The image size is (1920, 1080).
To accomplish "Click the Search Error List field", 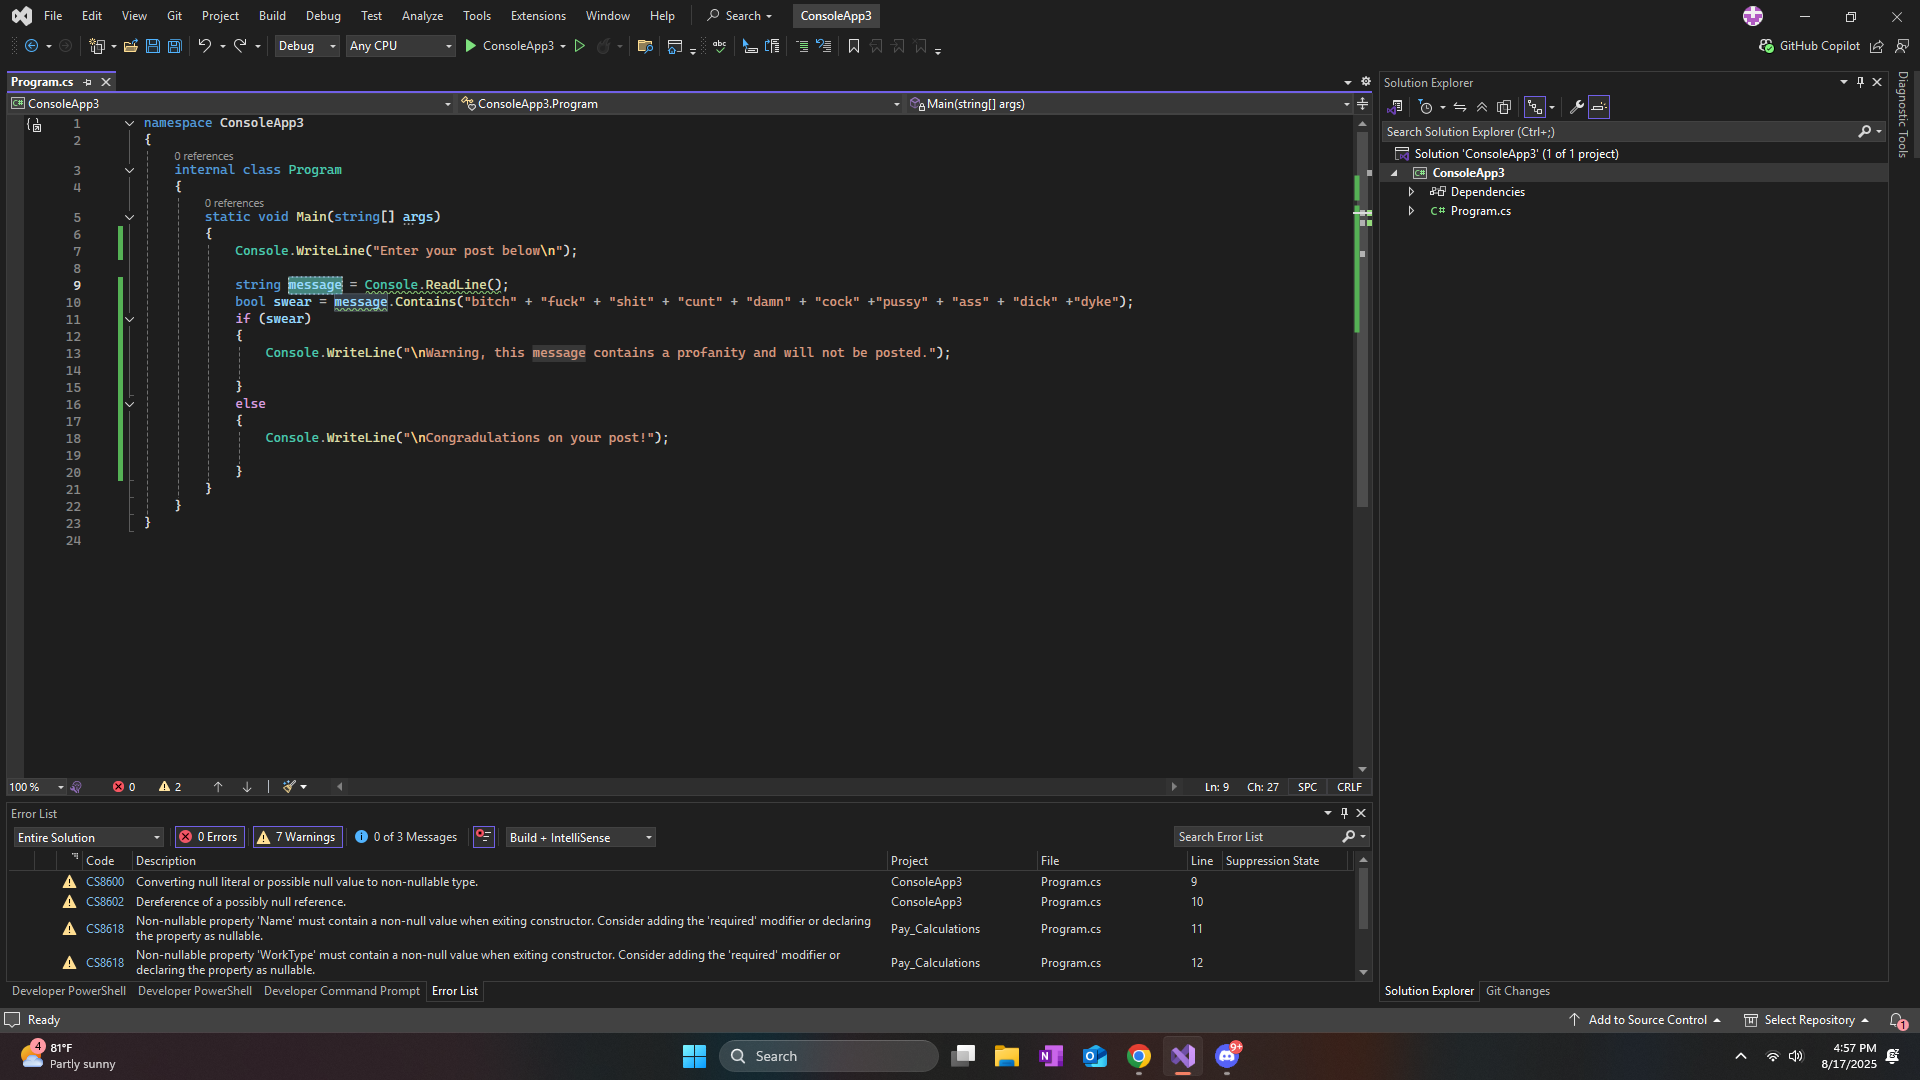I will [x=1257, y=838].
